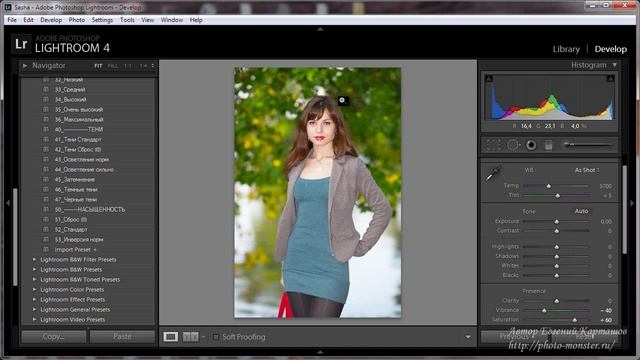Screen dimensions: 640x360
Task: Set Navigator zoom to FILL
Action: (x=113, y=66)
